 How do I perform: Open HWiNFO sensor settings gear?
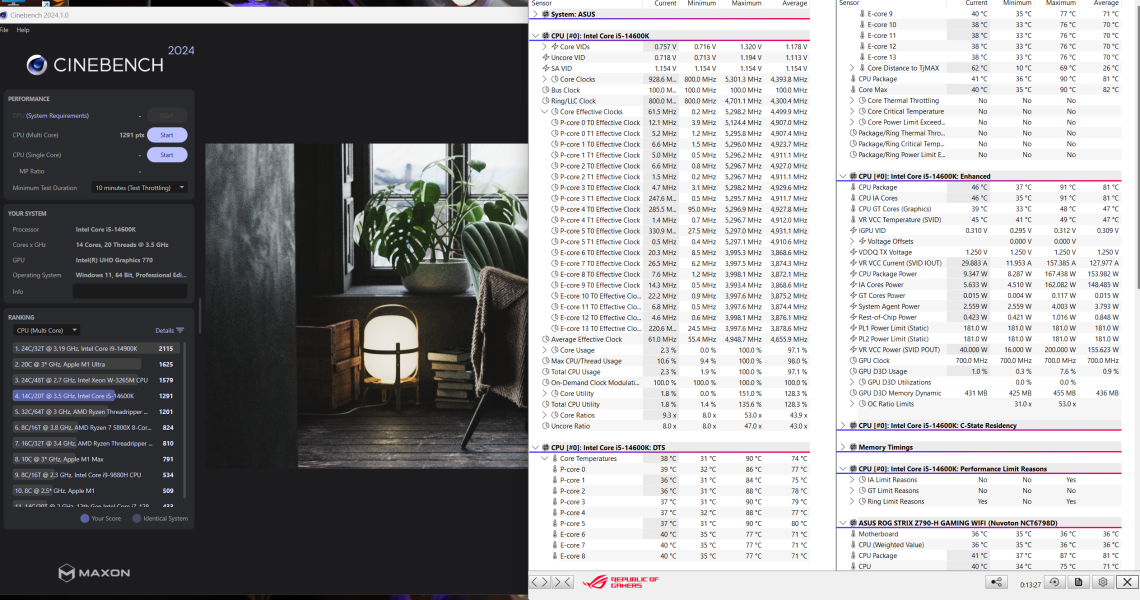click(1103, 582)
